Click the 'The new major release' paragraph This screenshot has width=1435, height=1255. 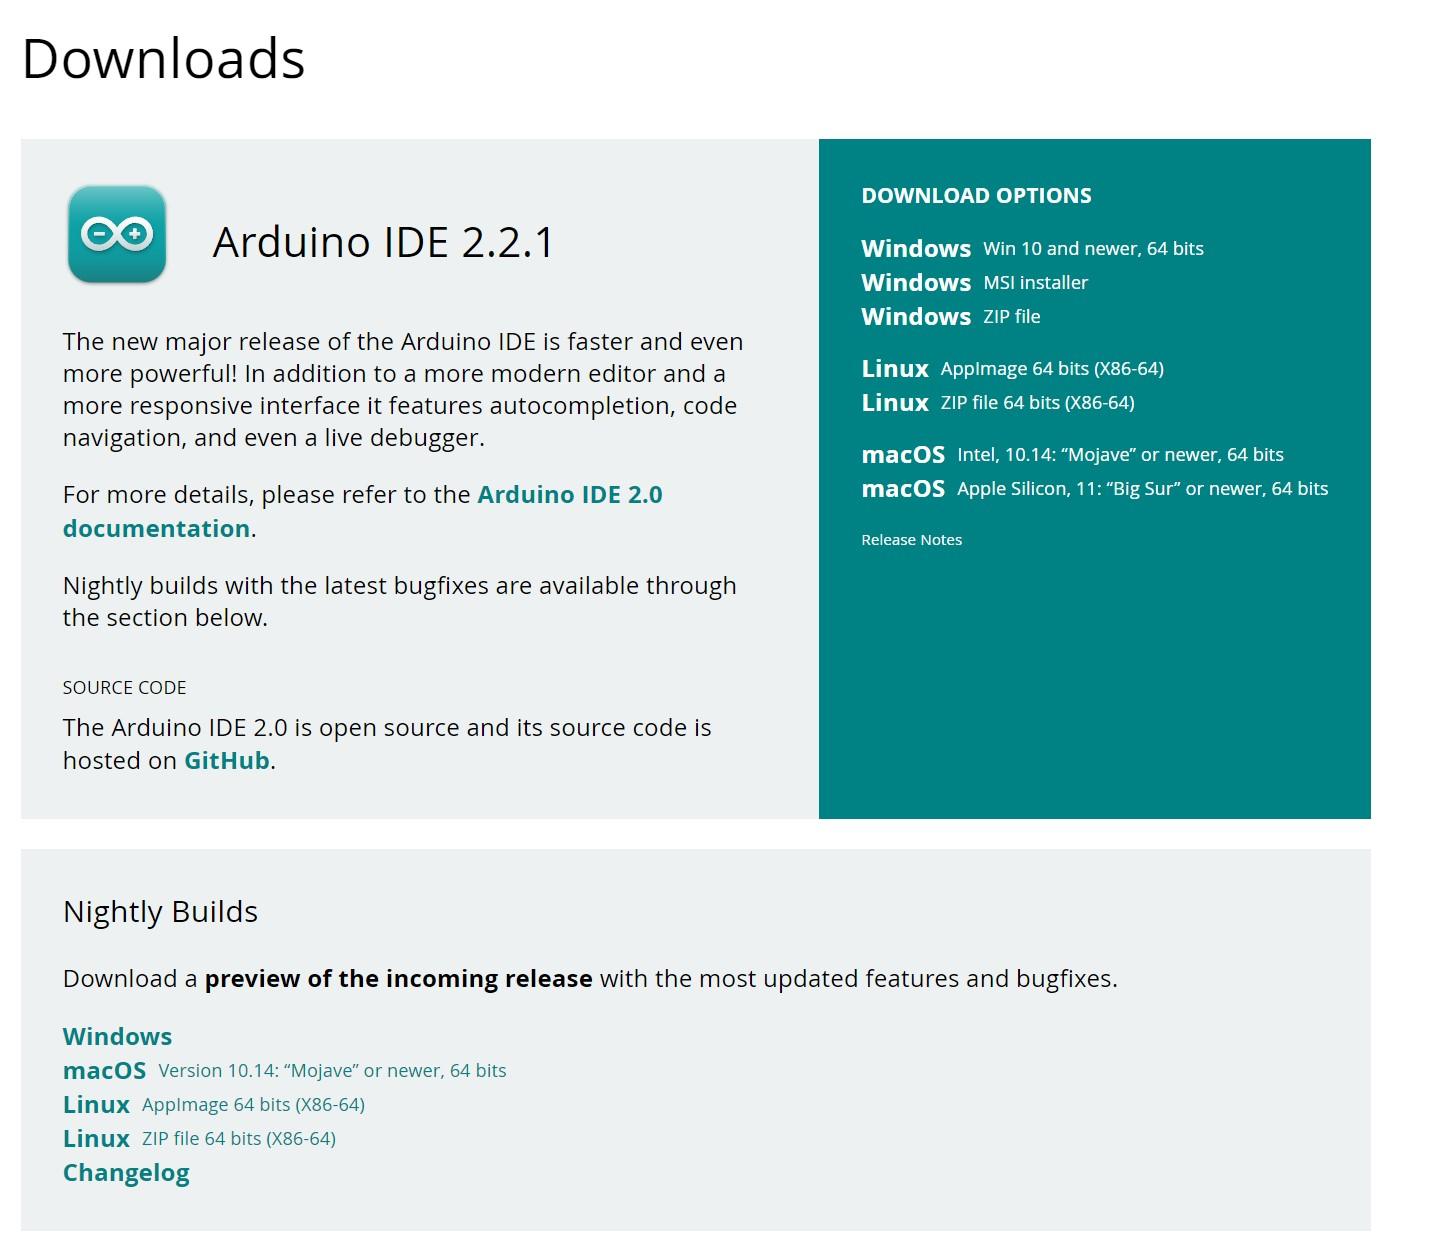[x=403, y=389]
